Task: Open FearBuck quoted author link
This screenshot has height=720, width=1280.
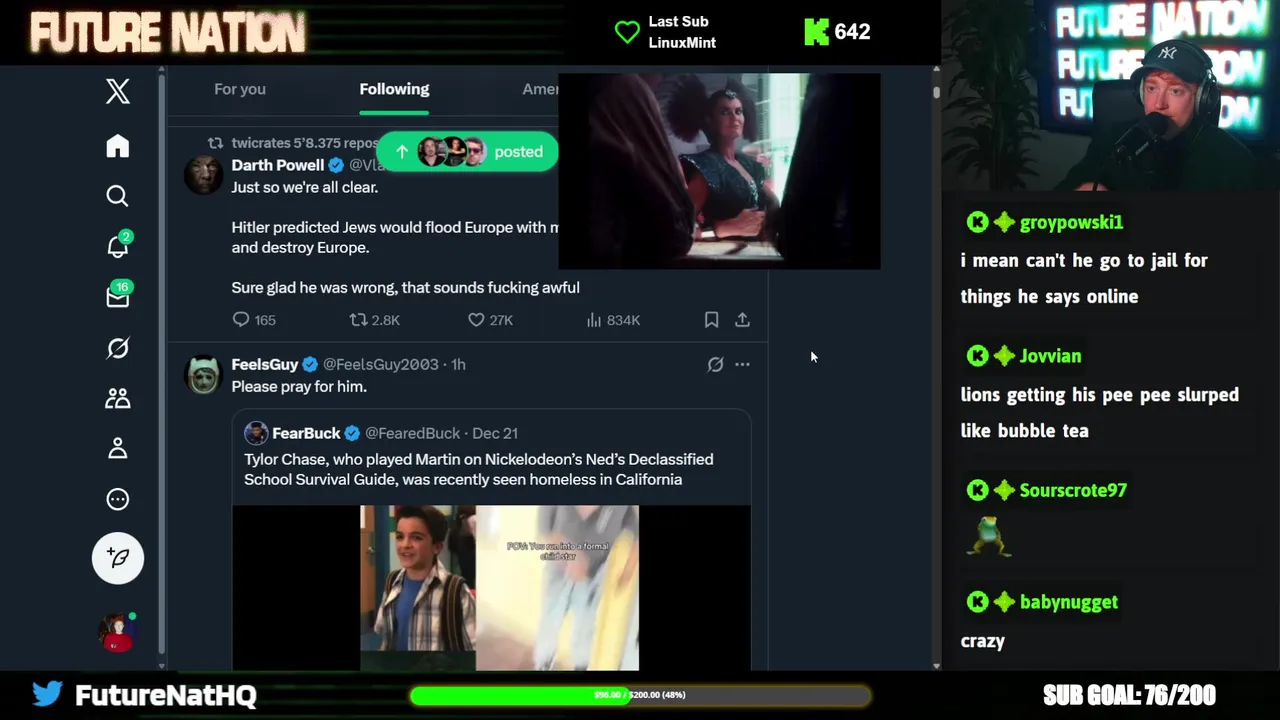Action: [306, 433]
